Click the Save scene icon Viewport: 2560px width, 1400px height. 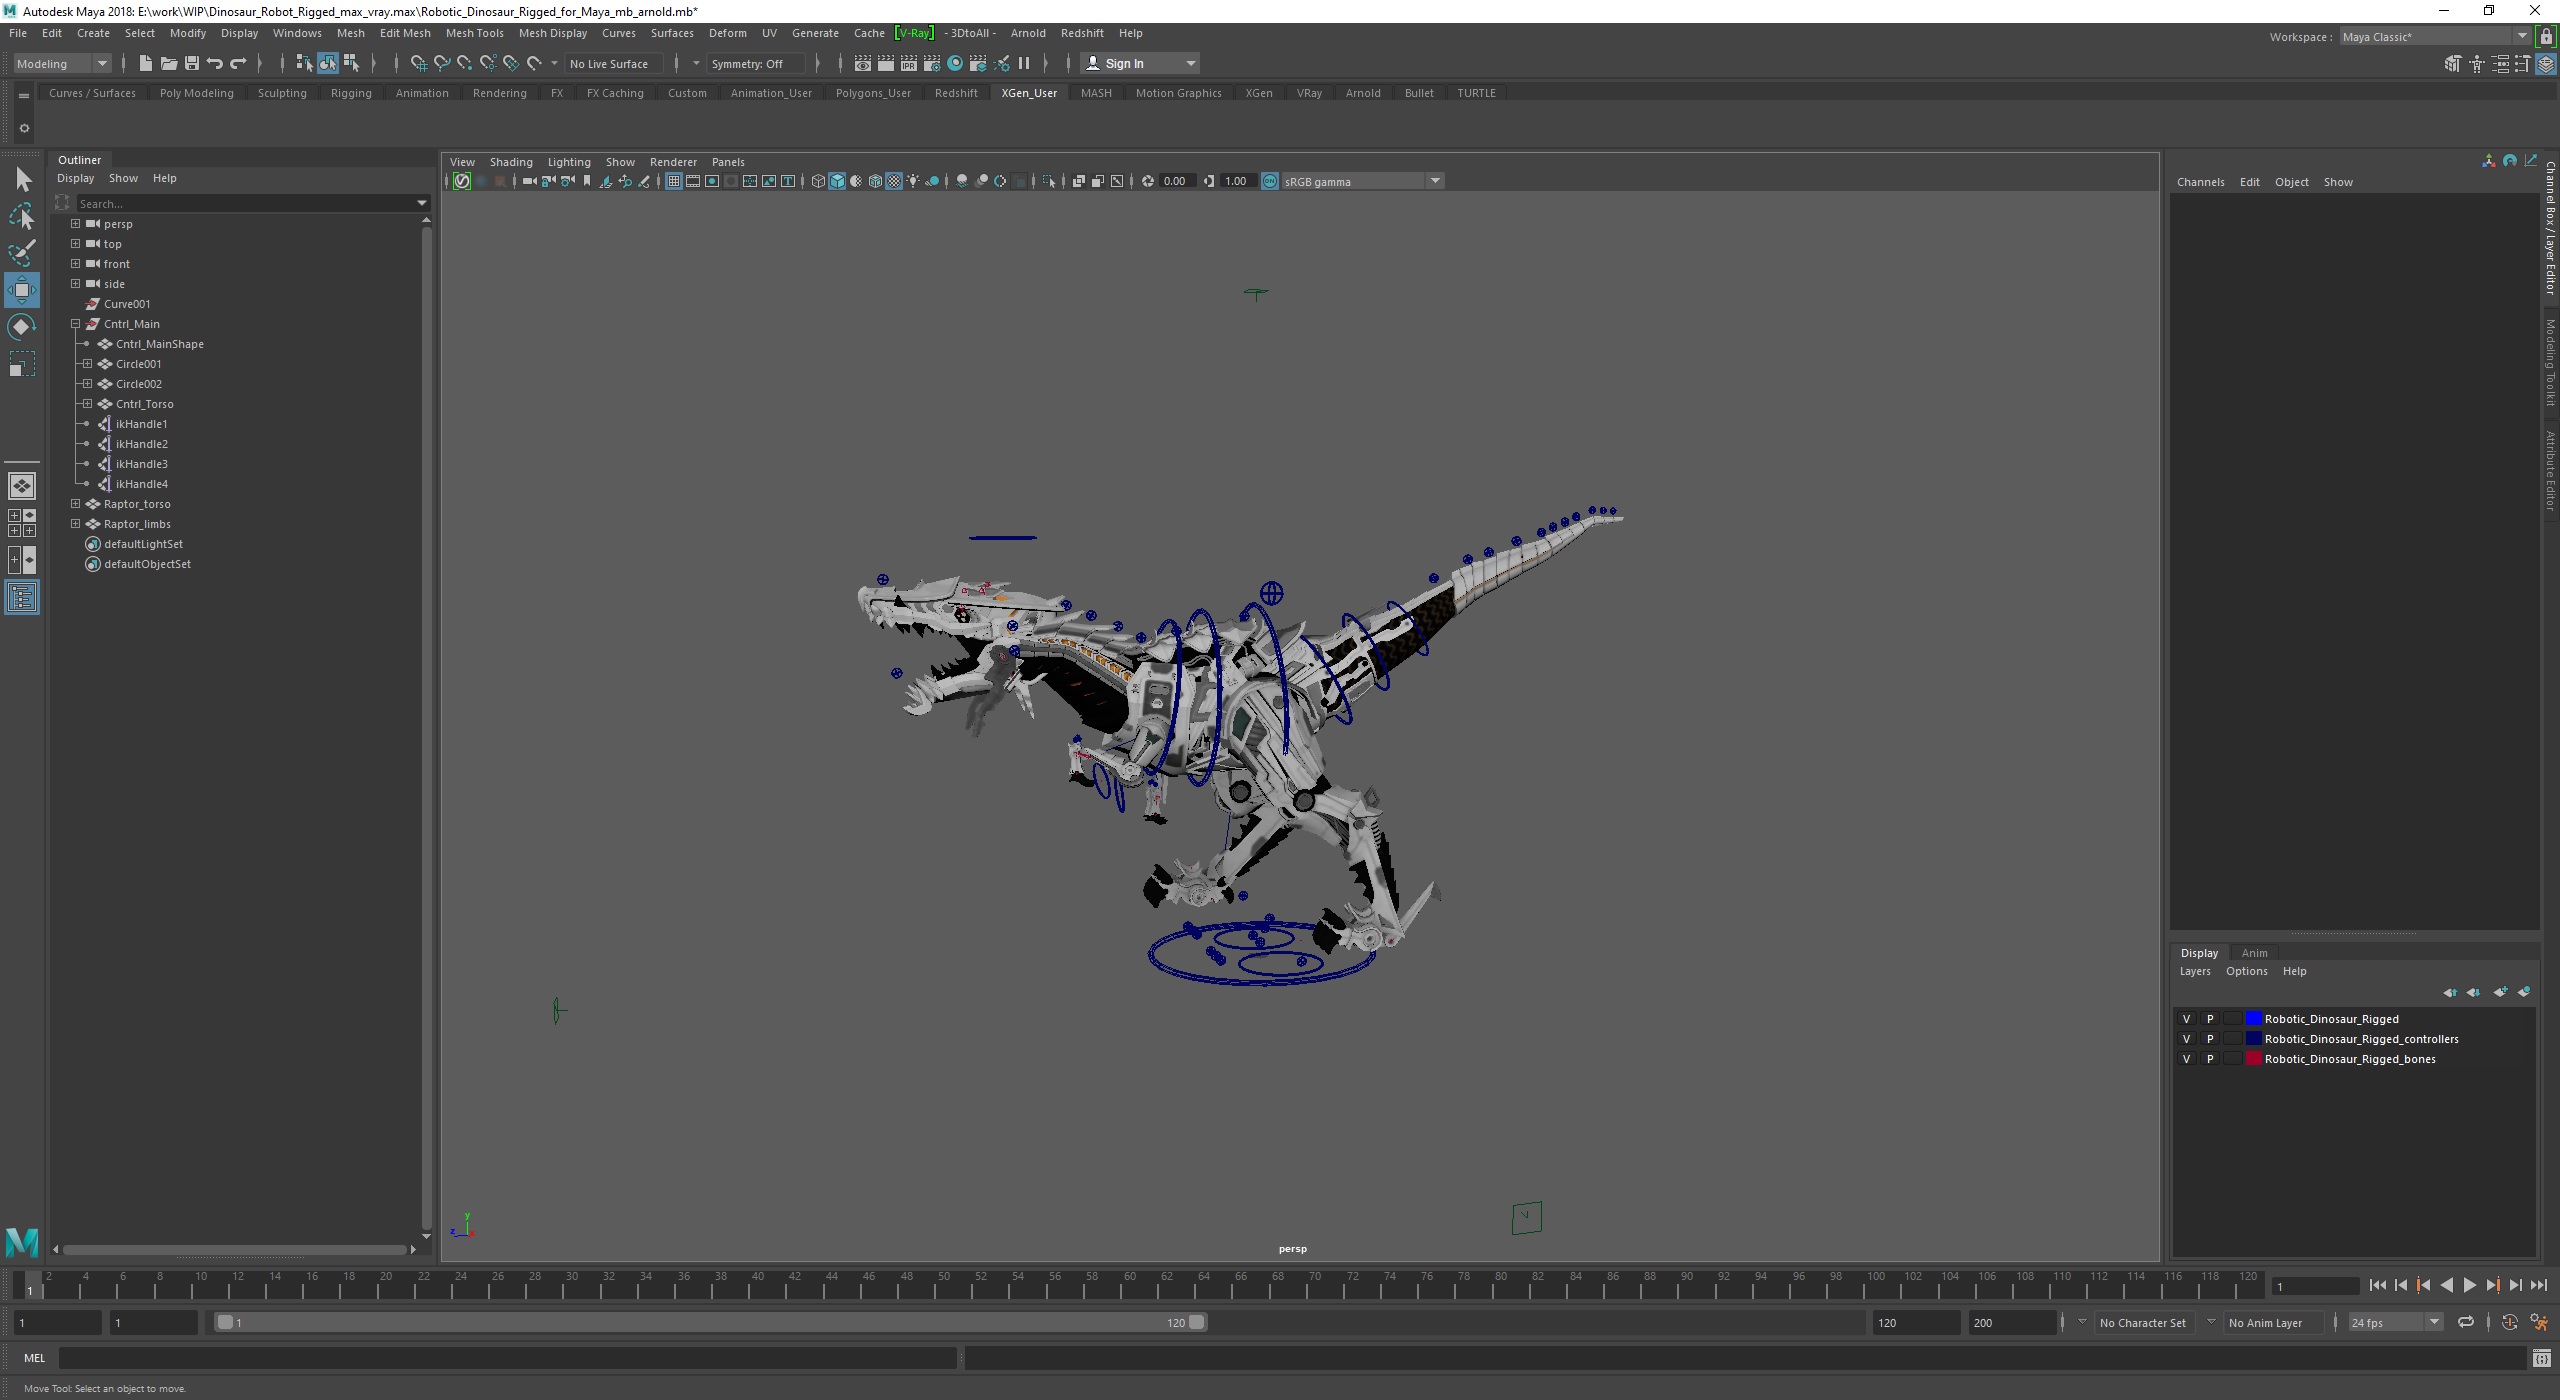pos(191,63)
